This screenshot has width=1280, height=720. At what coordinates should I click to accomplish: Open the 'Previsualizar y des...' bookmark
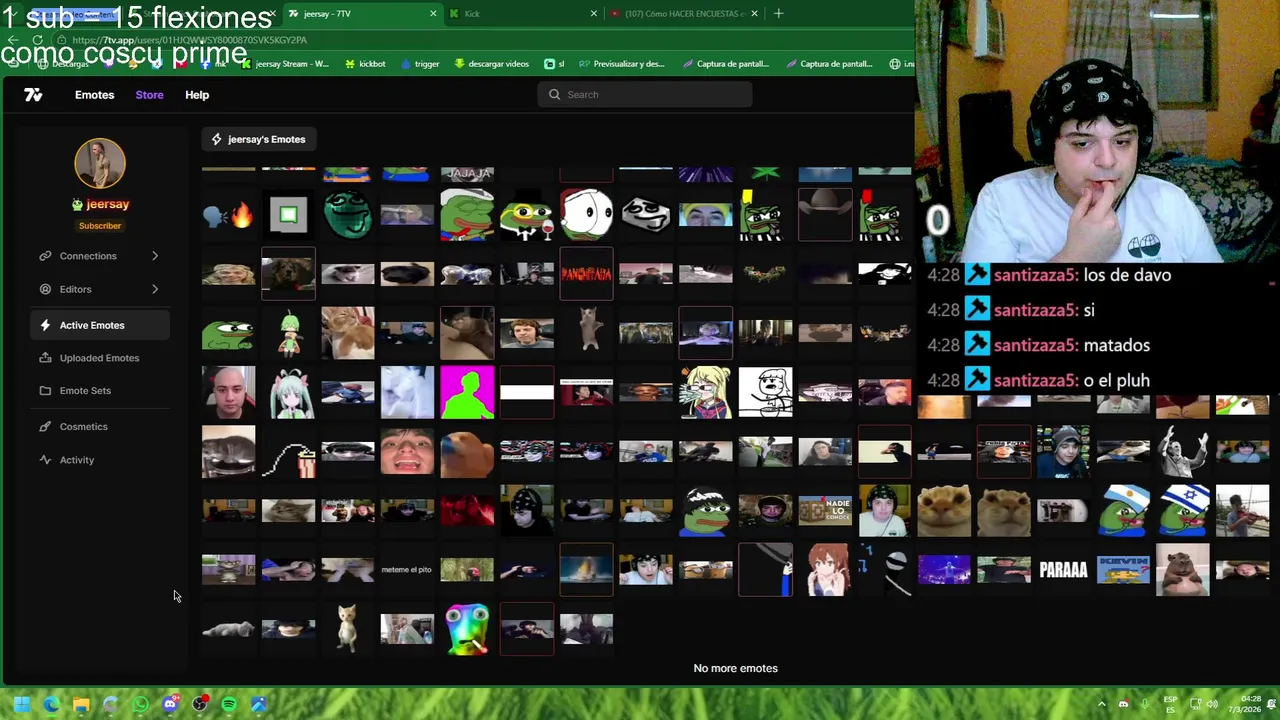coord(621,64)
